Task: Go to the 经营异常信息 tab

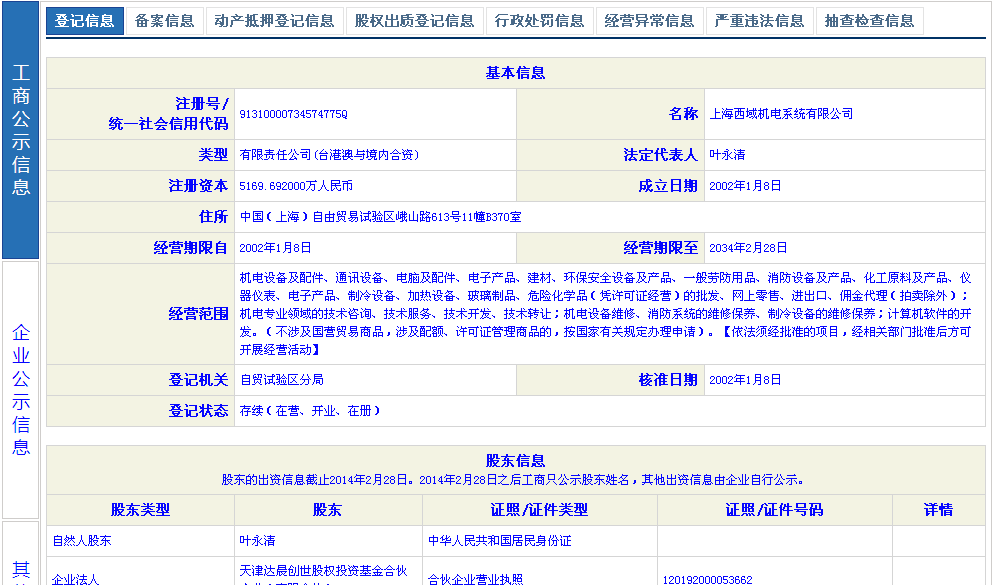Action: [649, 21]
